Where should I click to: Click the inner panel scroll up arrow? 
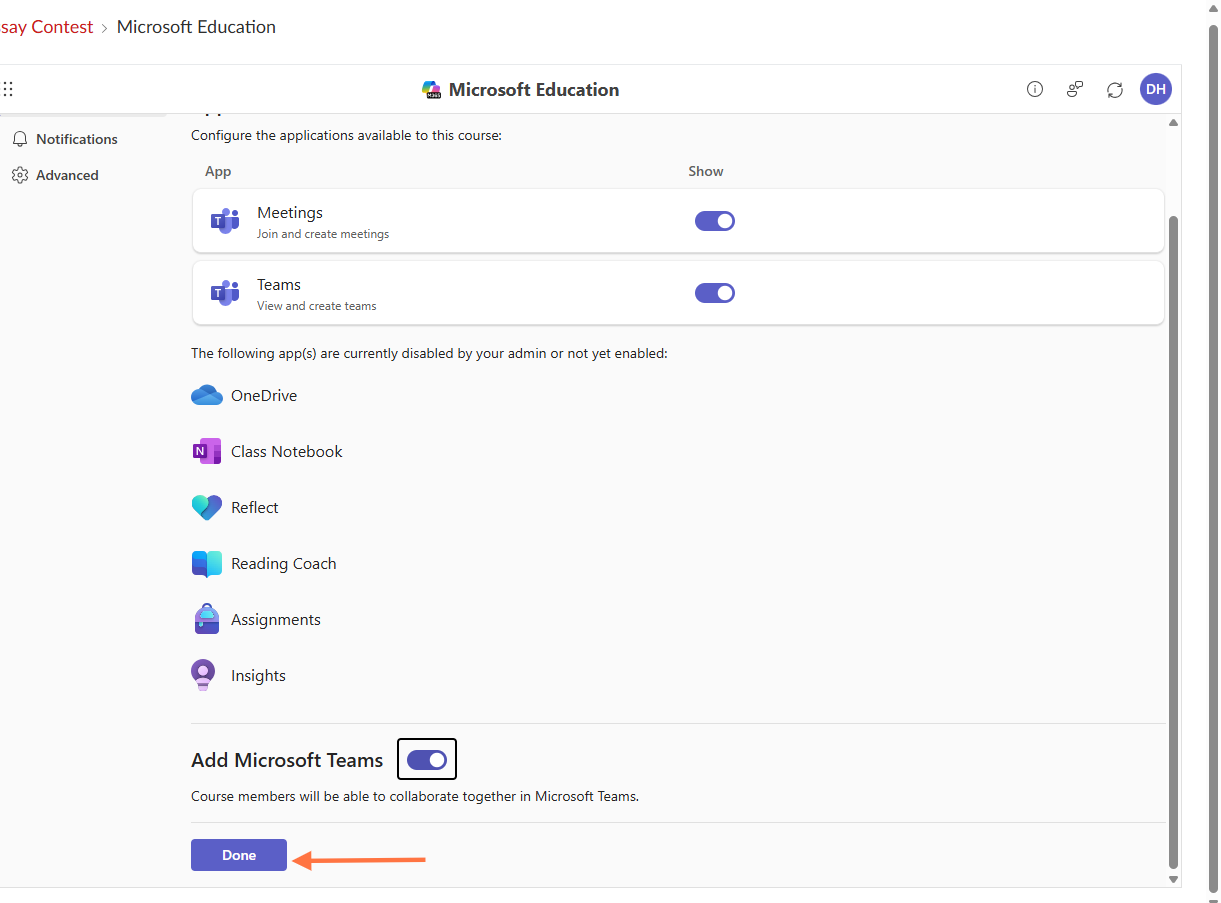pos(1174,122)
